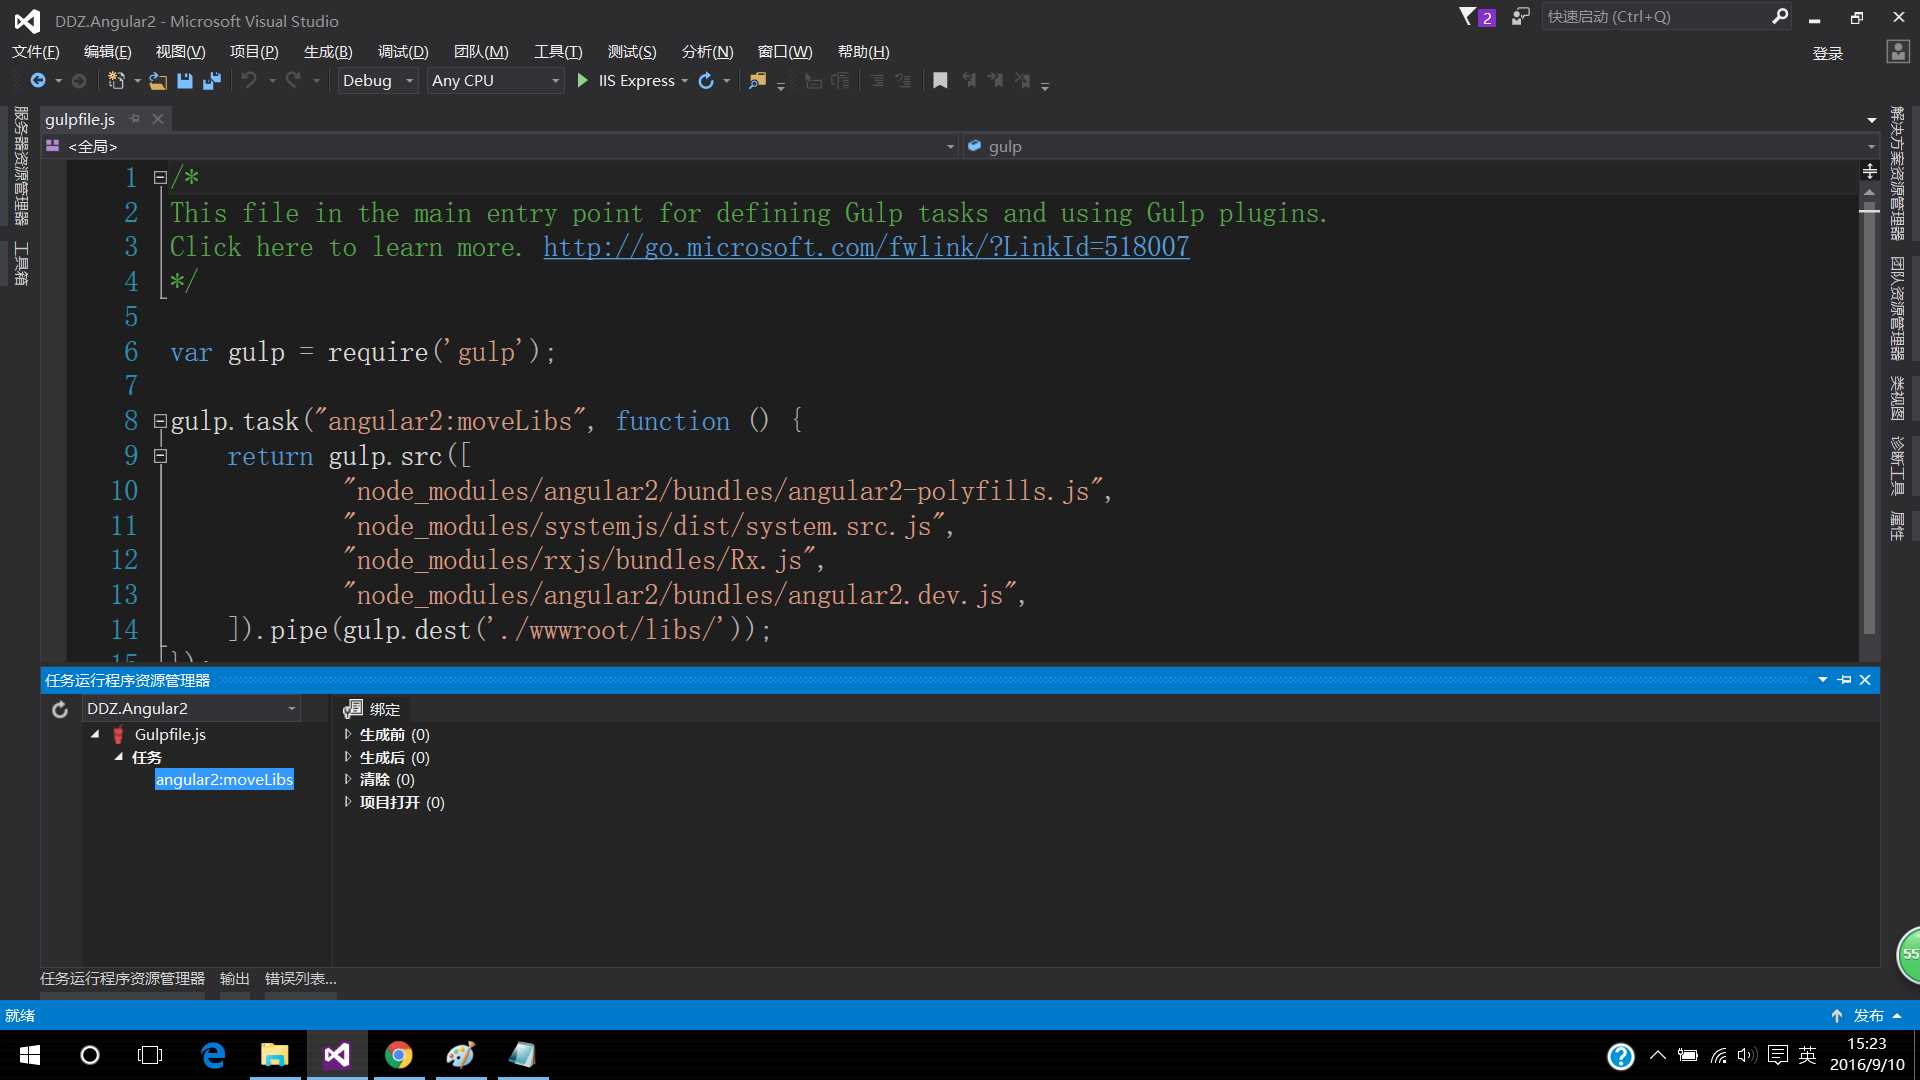Toggle bookmark with the bookmark icon
The height and width of the screenshot is (1080, 1920).
pyautogui.click(x=940, y=81)
